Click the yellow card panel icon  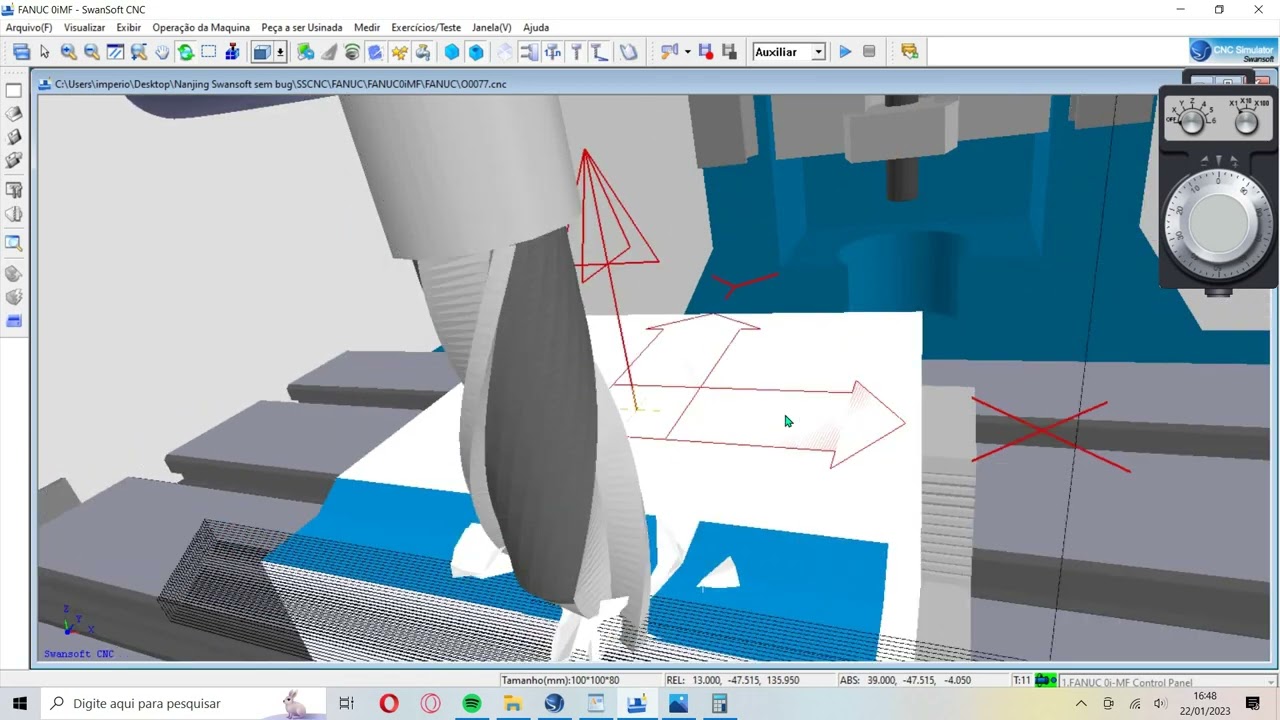909,52
